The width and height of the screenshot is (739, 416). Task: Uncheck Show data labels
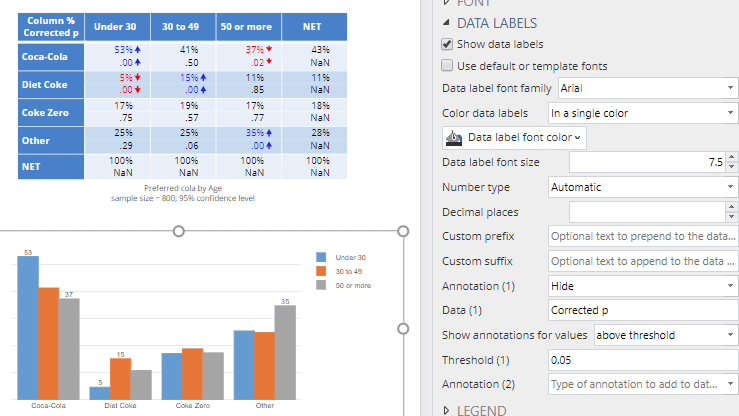[x=448, y=44]
